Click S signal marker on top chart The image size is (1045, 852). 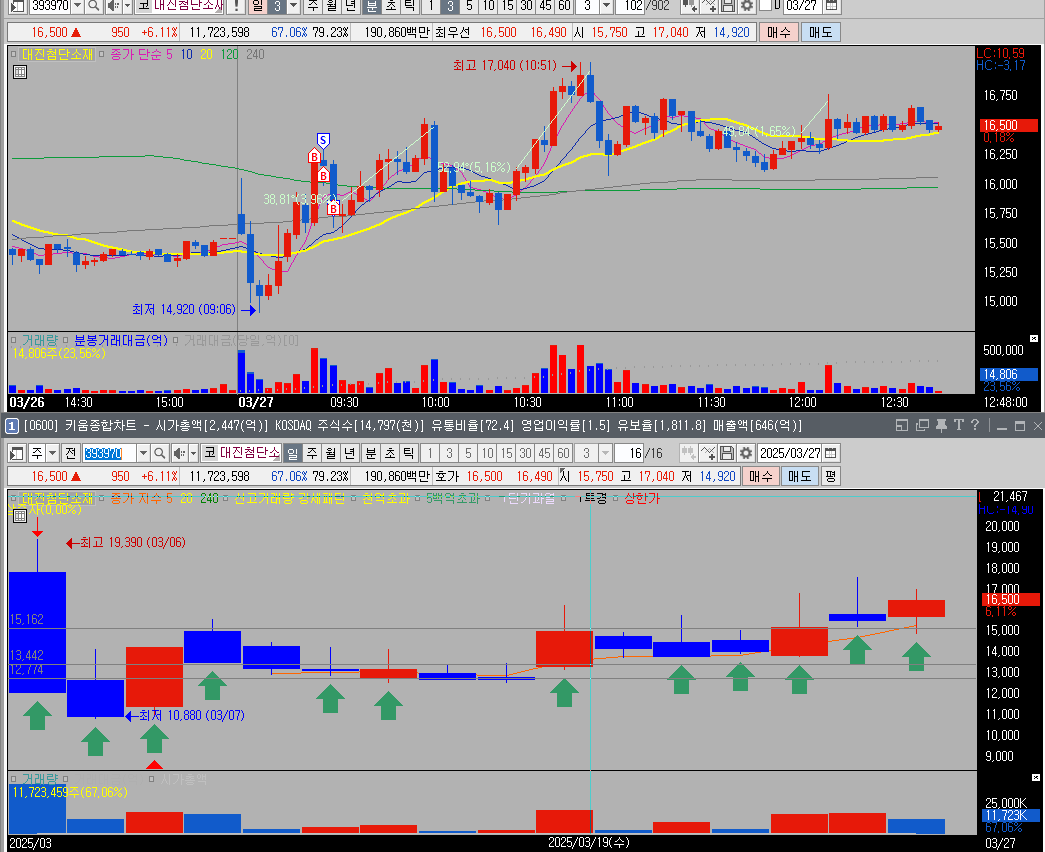(x=323, y=140)
